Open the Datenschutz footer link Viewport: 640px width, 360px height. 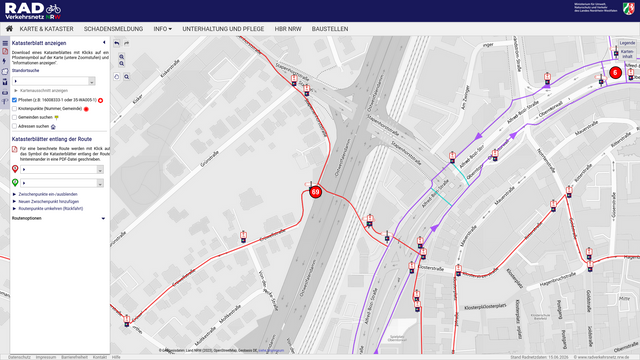[19, 357]
